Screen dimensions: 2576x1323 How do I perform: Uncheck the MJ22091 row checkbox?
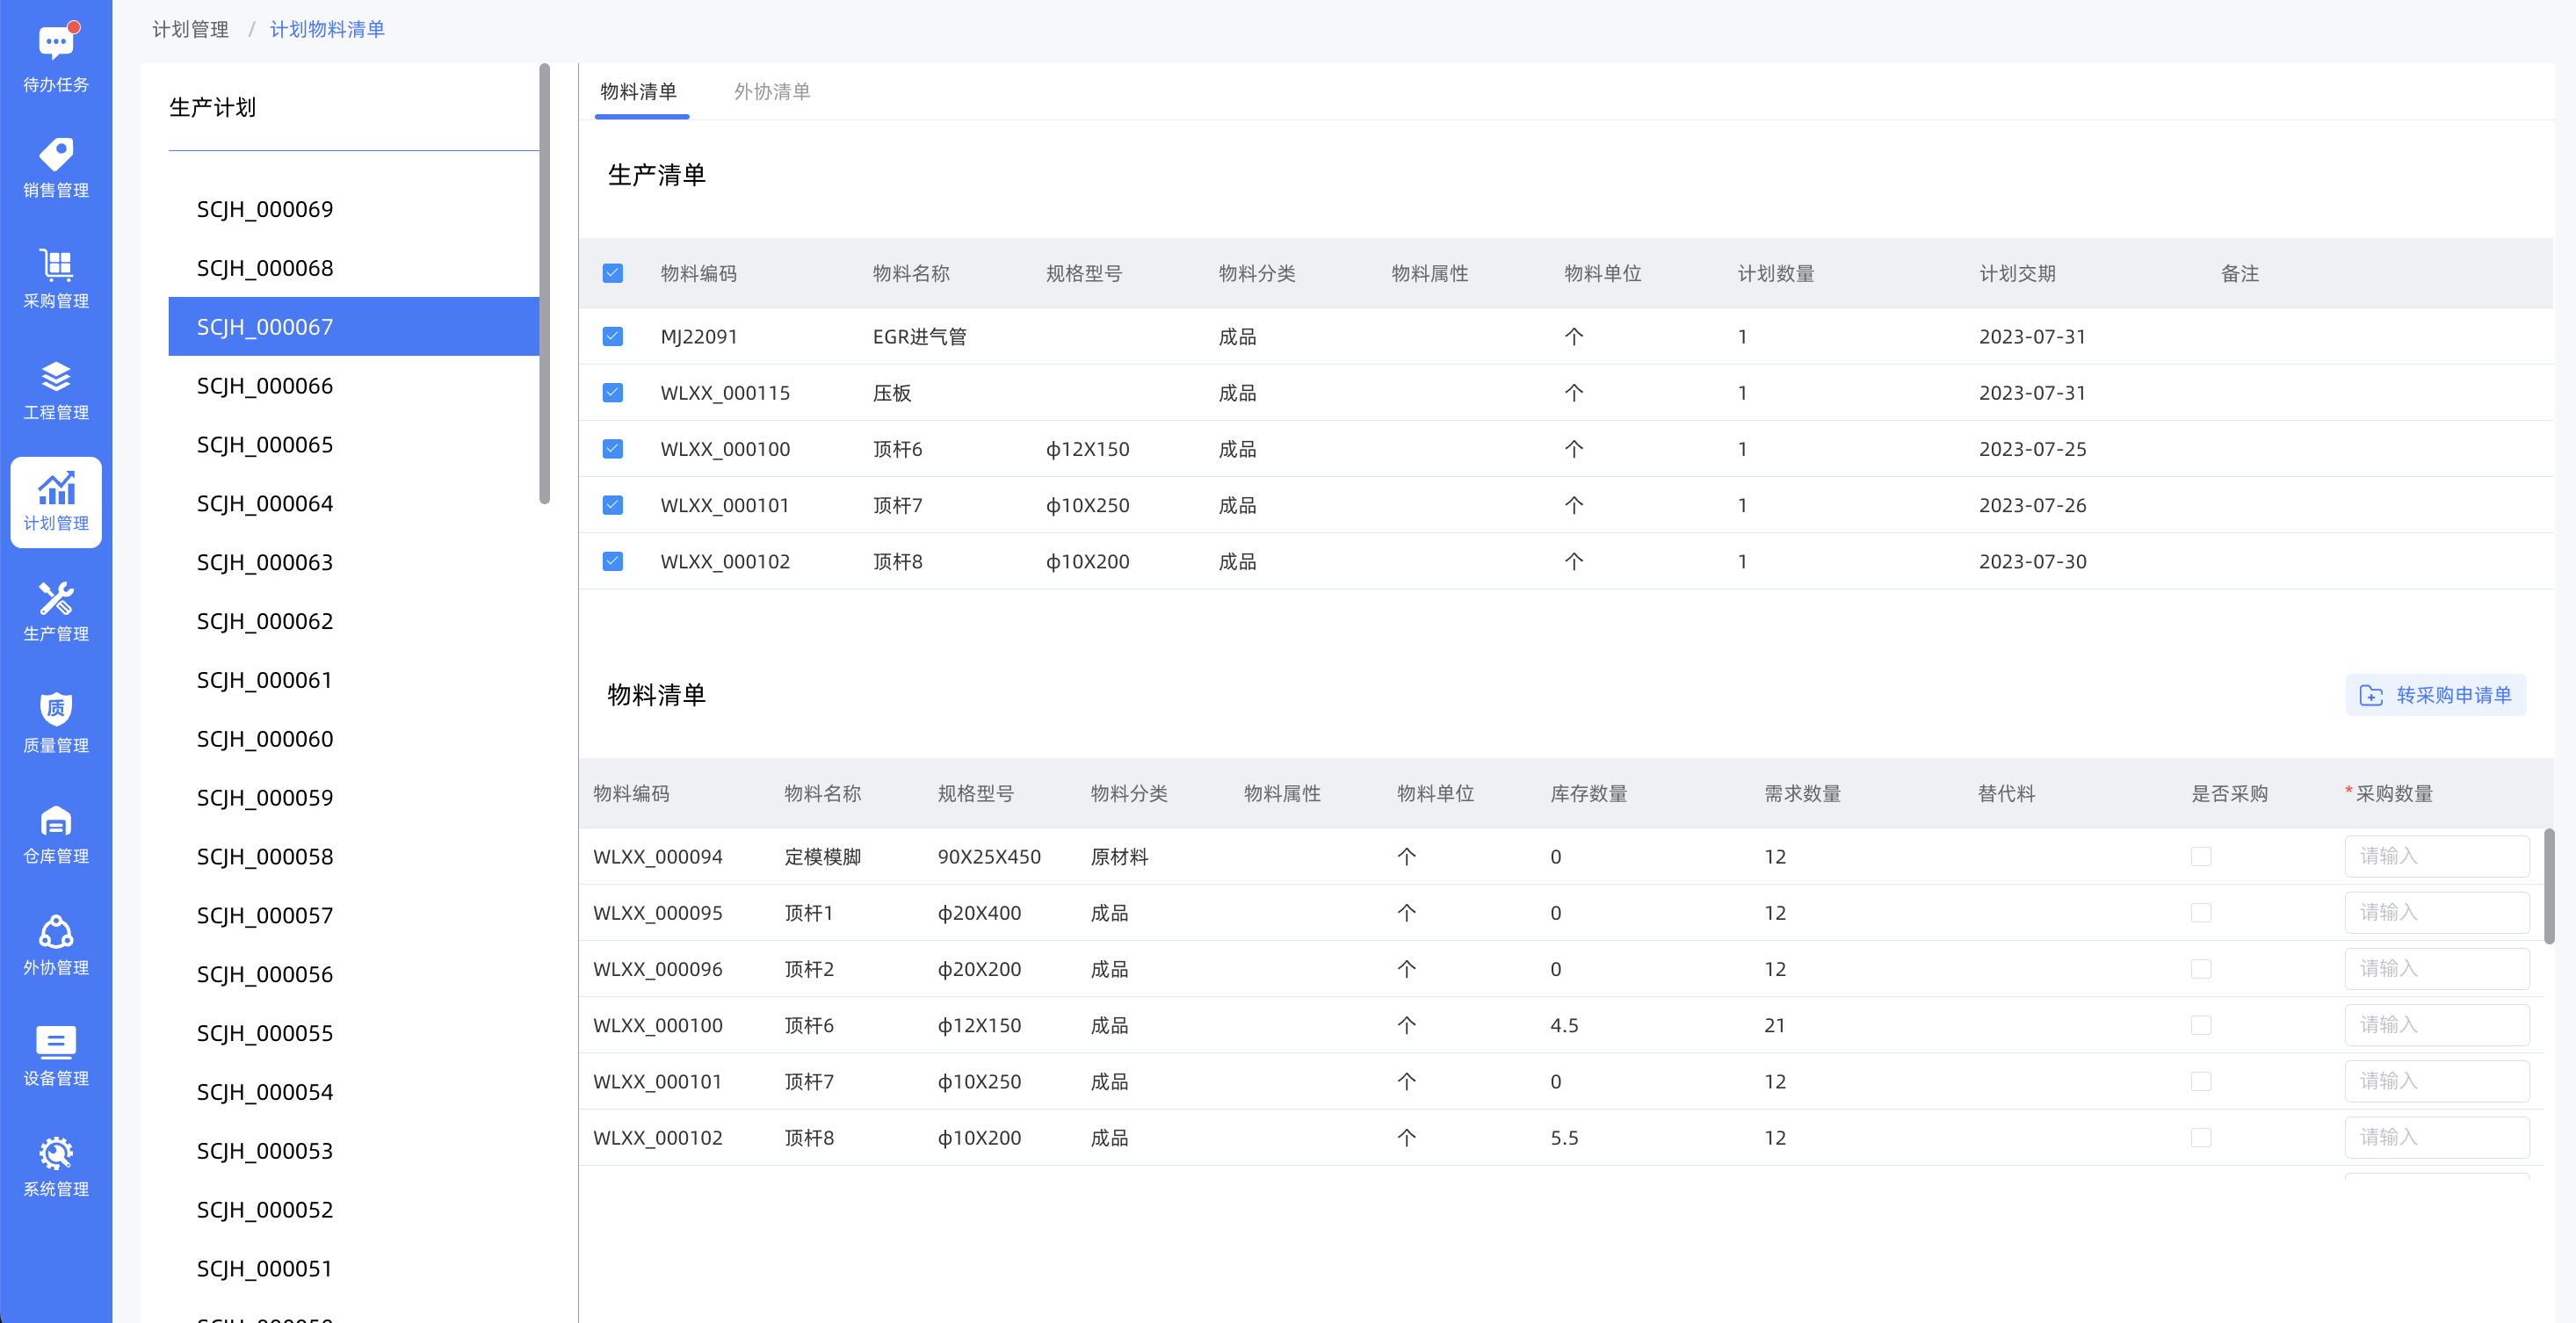click(613, 336)
